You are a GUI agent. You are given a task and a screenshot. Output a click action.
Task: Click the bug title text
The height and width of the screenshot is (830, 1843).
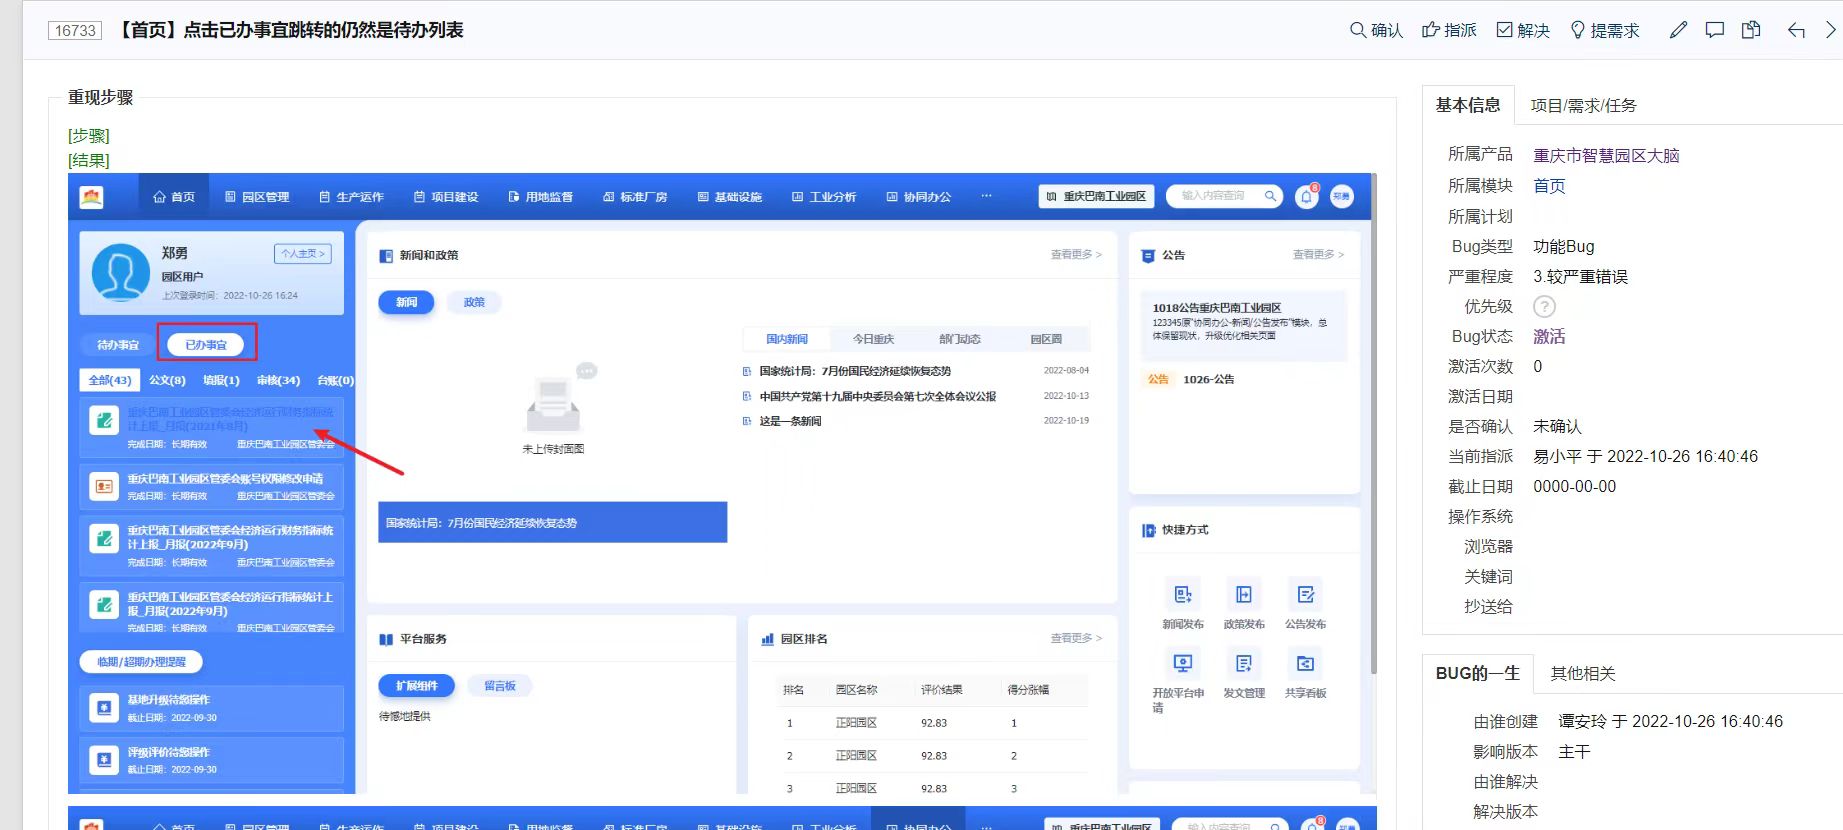289,30
